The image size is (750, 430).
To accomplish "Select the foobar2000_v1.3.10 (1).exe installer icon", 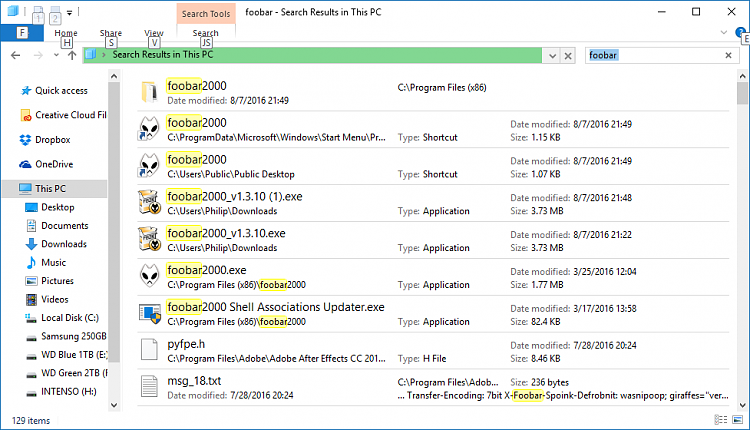I will [149, 202].
